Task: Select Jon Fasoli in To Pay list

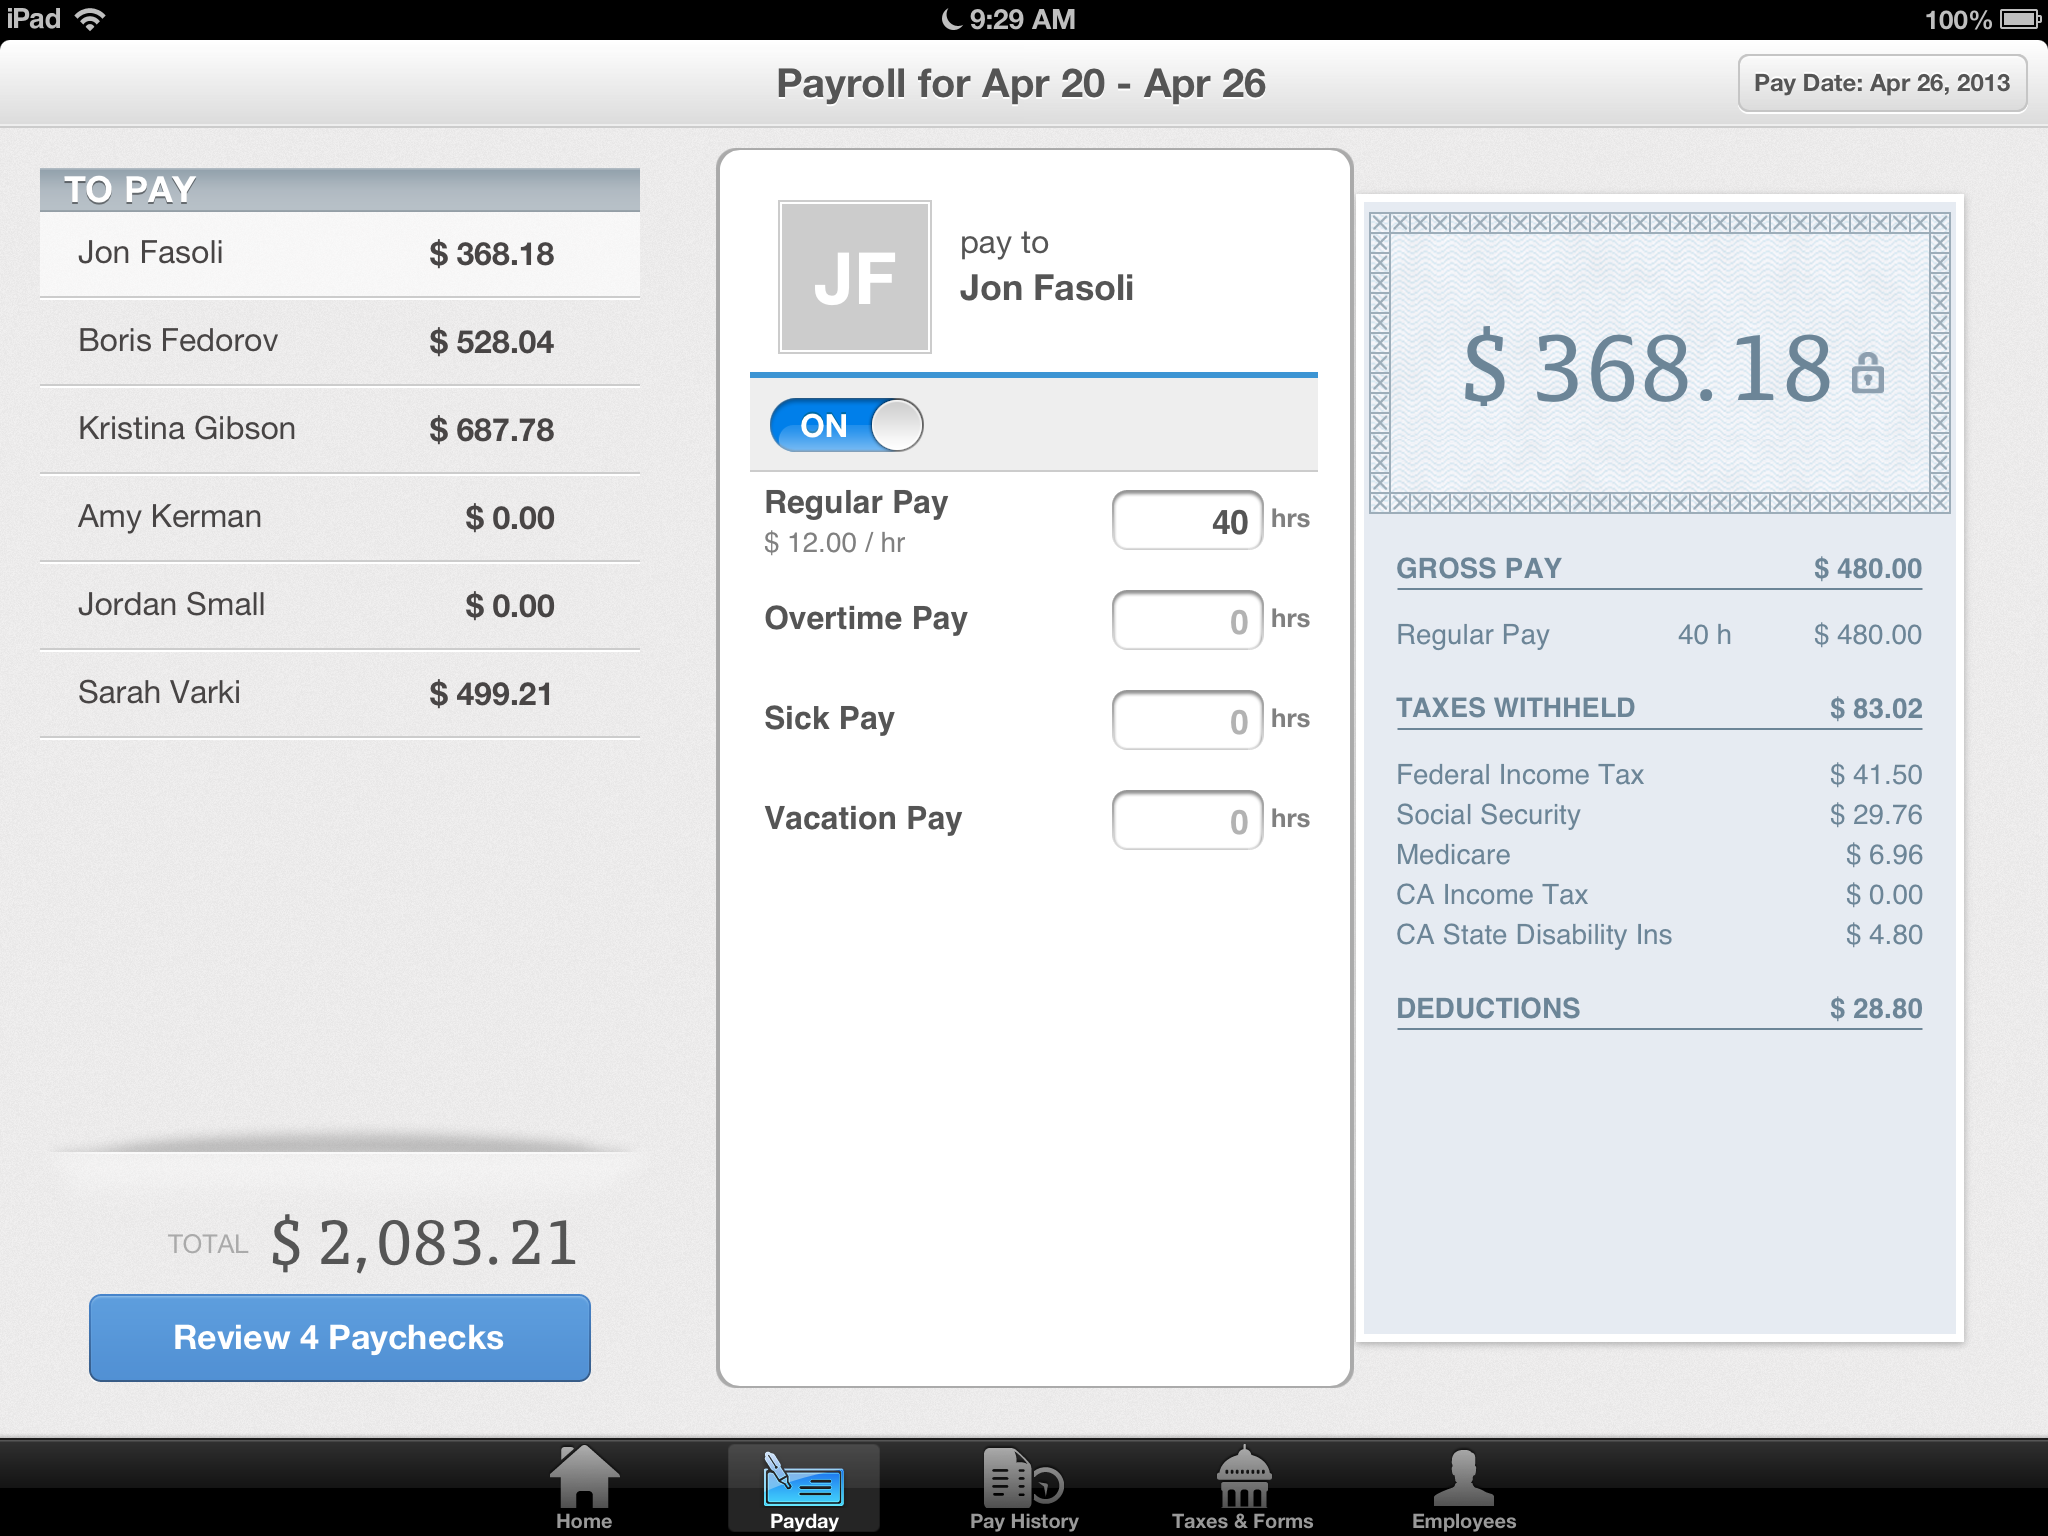Action: [x=340, y=254]
